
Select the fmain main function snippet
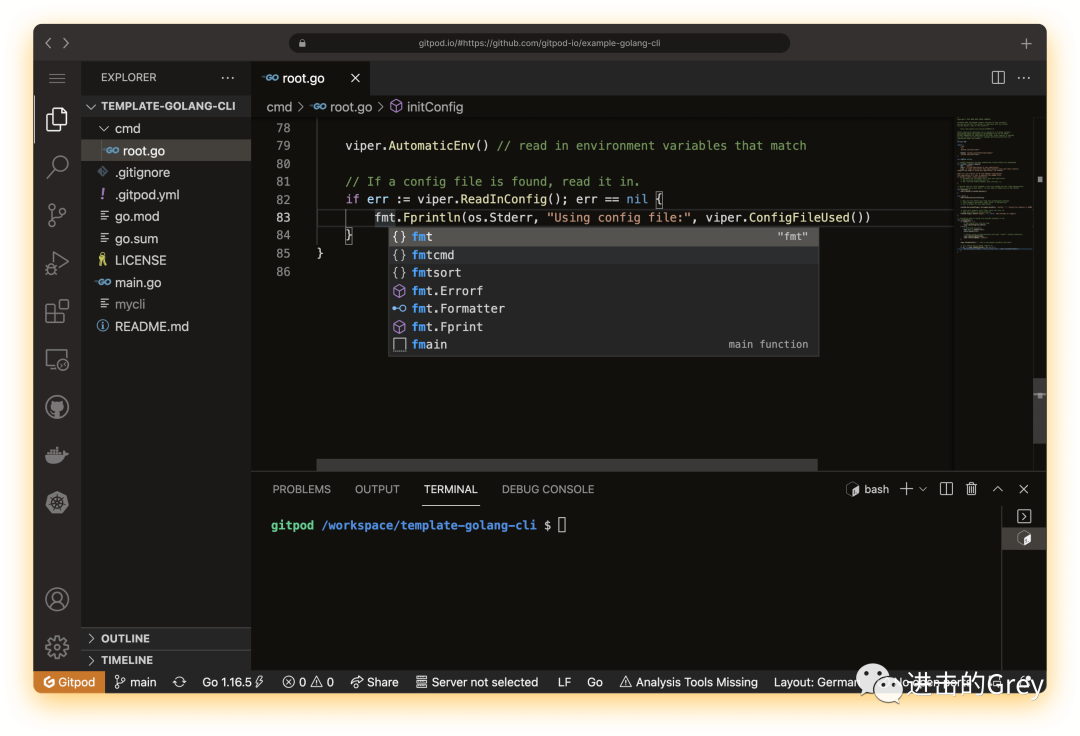point(604,344)
